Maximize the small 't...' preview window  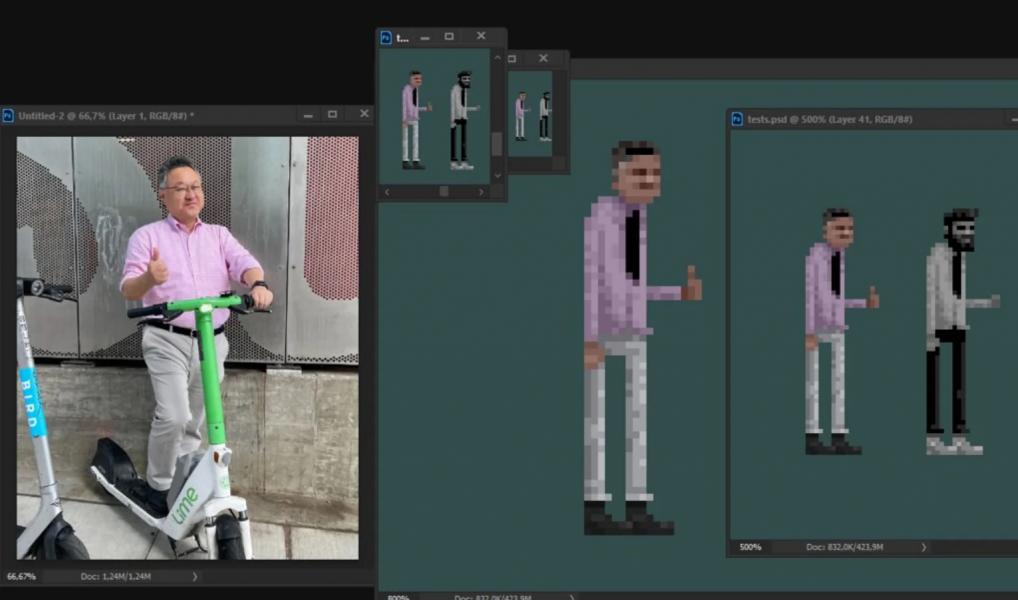(x=449, y=36)
